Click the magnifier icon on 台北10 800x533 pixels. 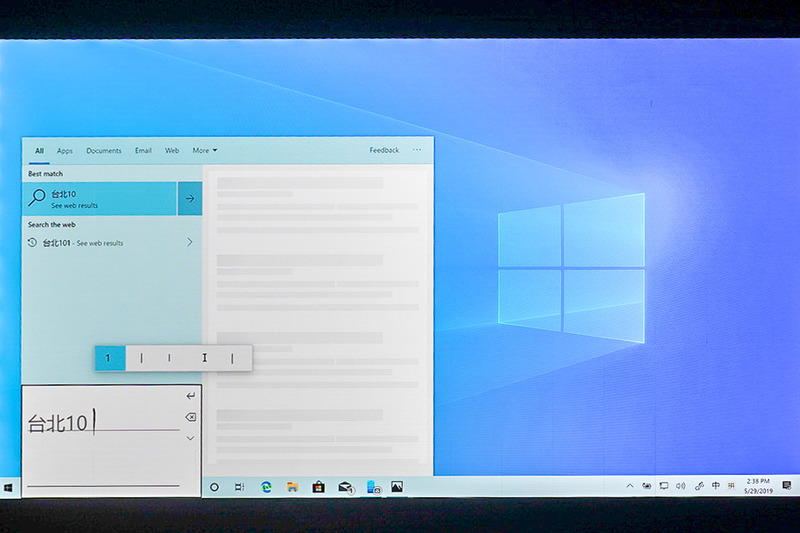click(37, 197)
